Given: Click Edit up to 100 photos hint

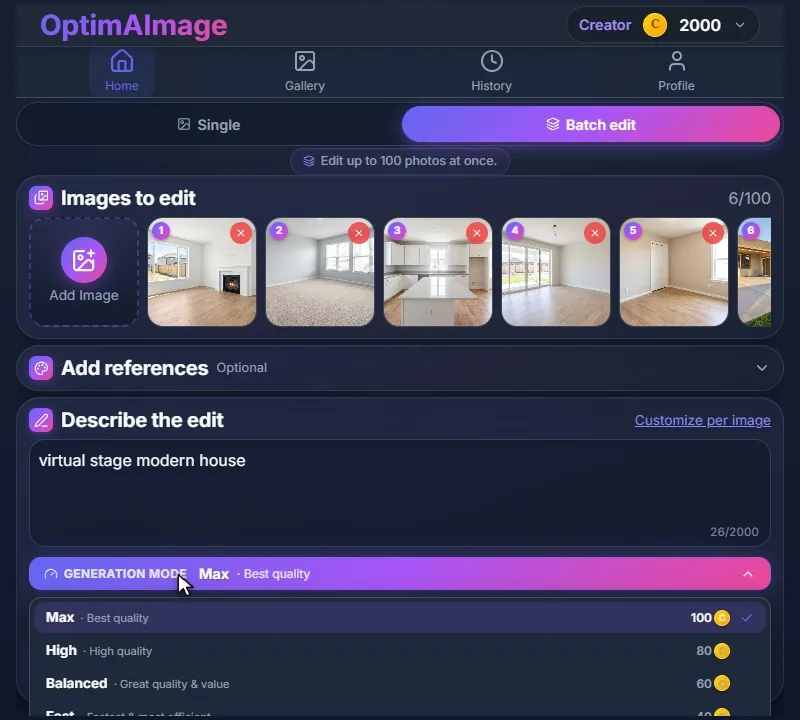Looking at the screenshot, I should click(399, 161).
